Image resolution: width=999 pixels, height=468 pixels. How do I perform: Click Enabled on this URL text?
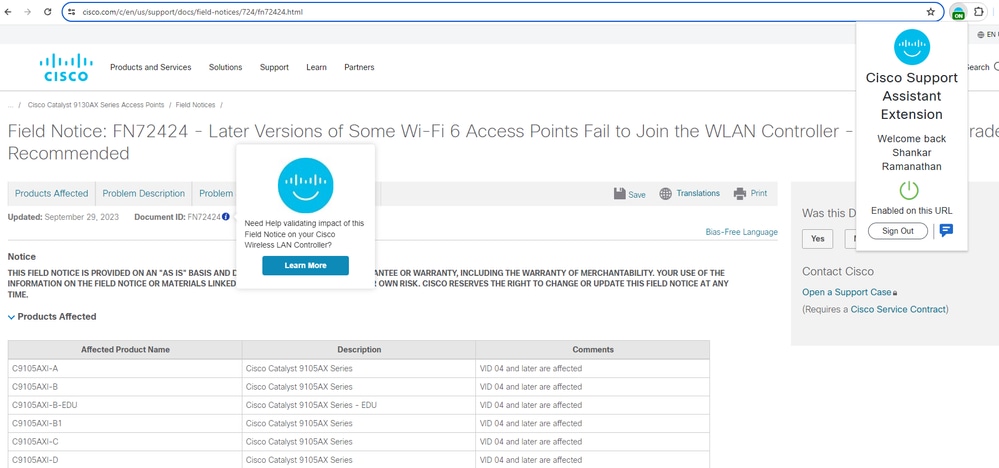912,211
